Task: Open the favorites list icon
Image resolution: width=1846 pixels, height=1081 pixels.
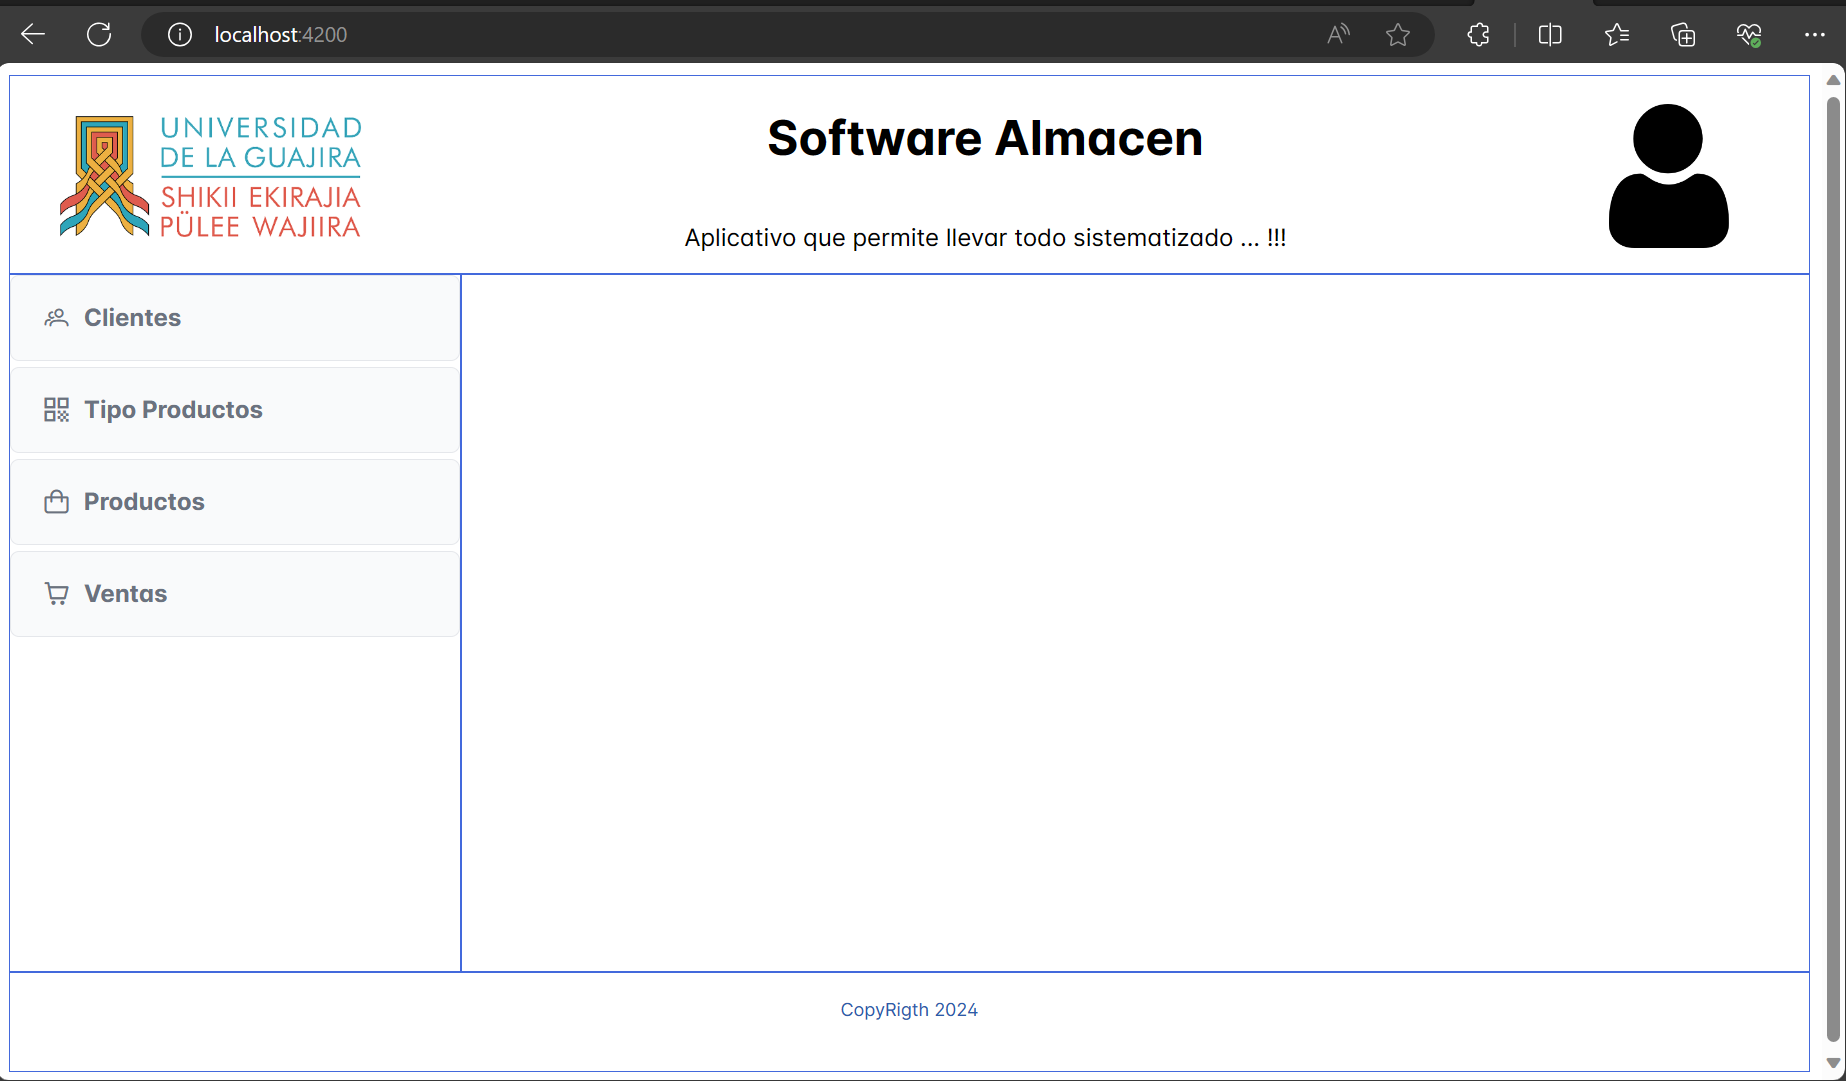Action: coord(1617,35)
